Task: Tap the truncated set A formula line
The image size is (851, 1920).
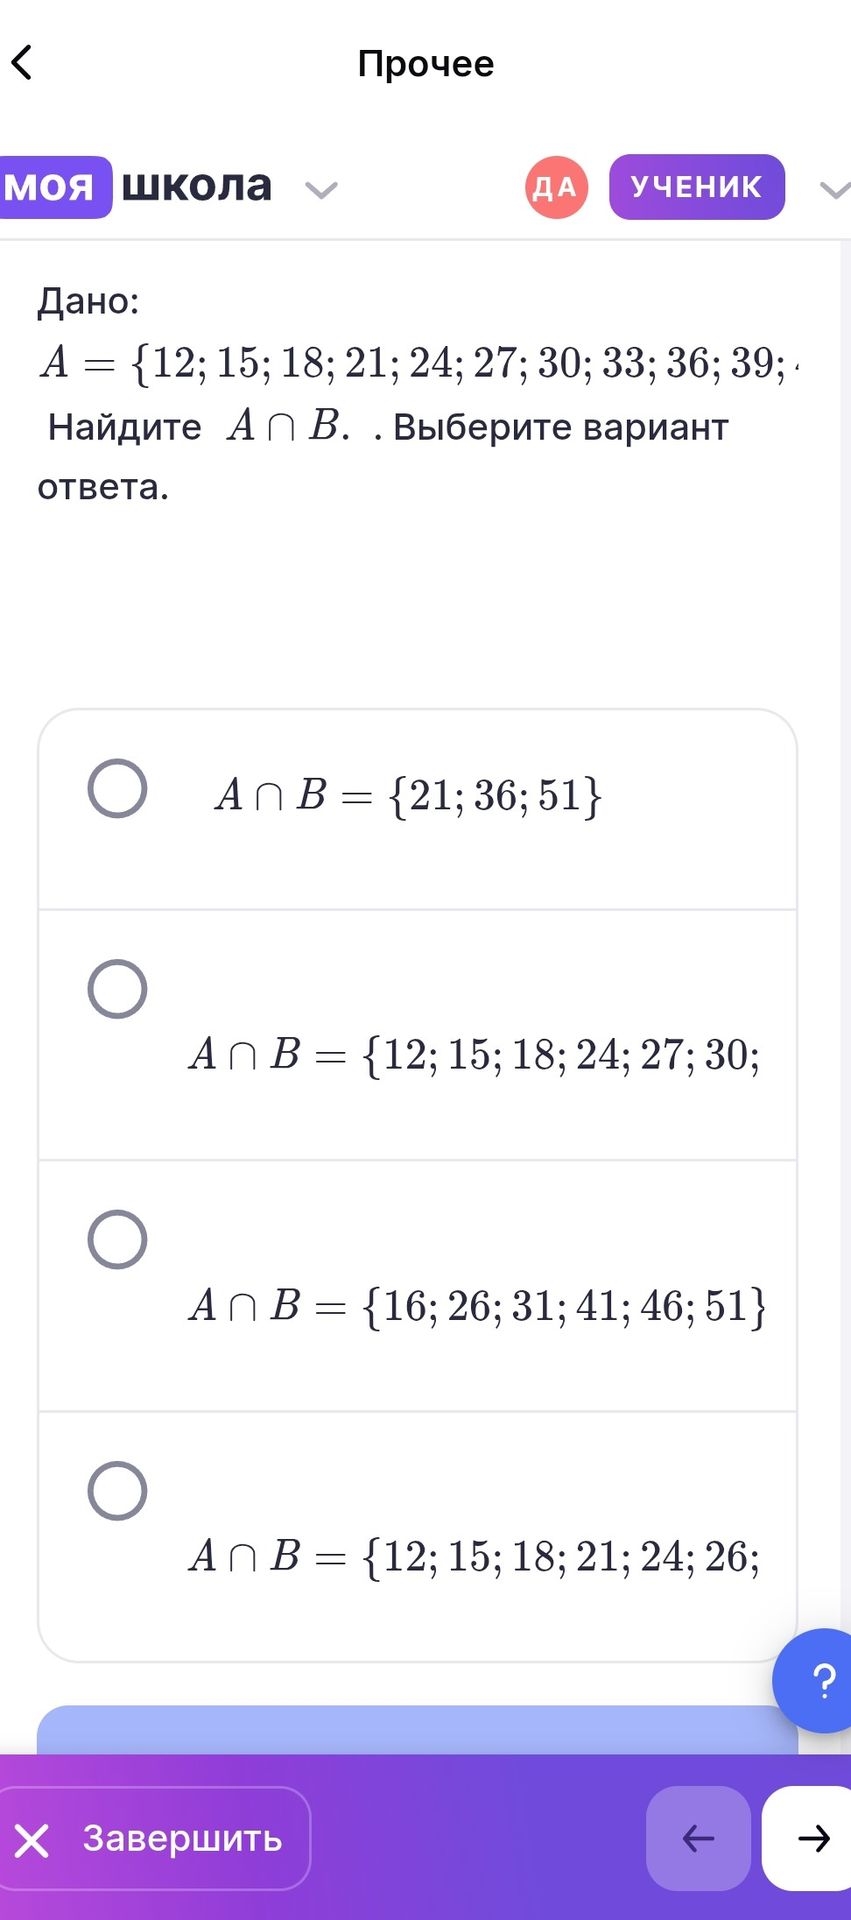Action: click(x=420, y=362)
